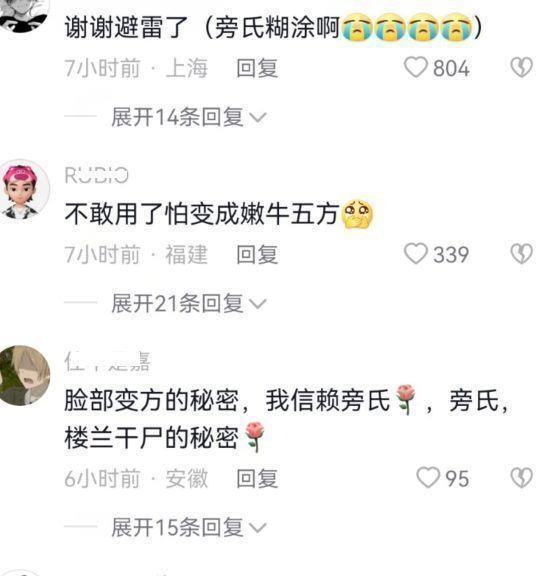Viewport: 560px width, 576px height.
Task: Like the comment with 804 likes
Action: coord(415,68)
